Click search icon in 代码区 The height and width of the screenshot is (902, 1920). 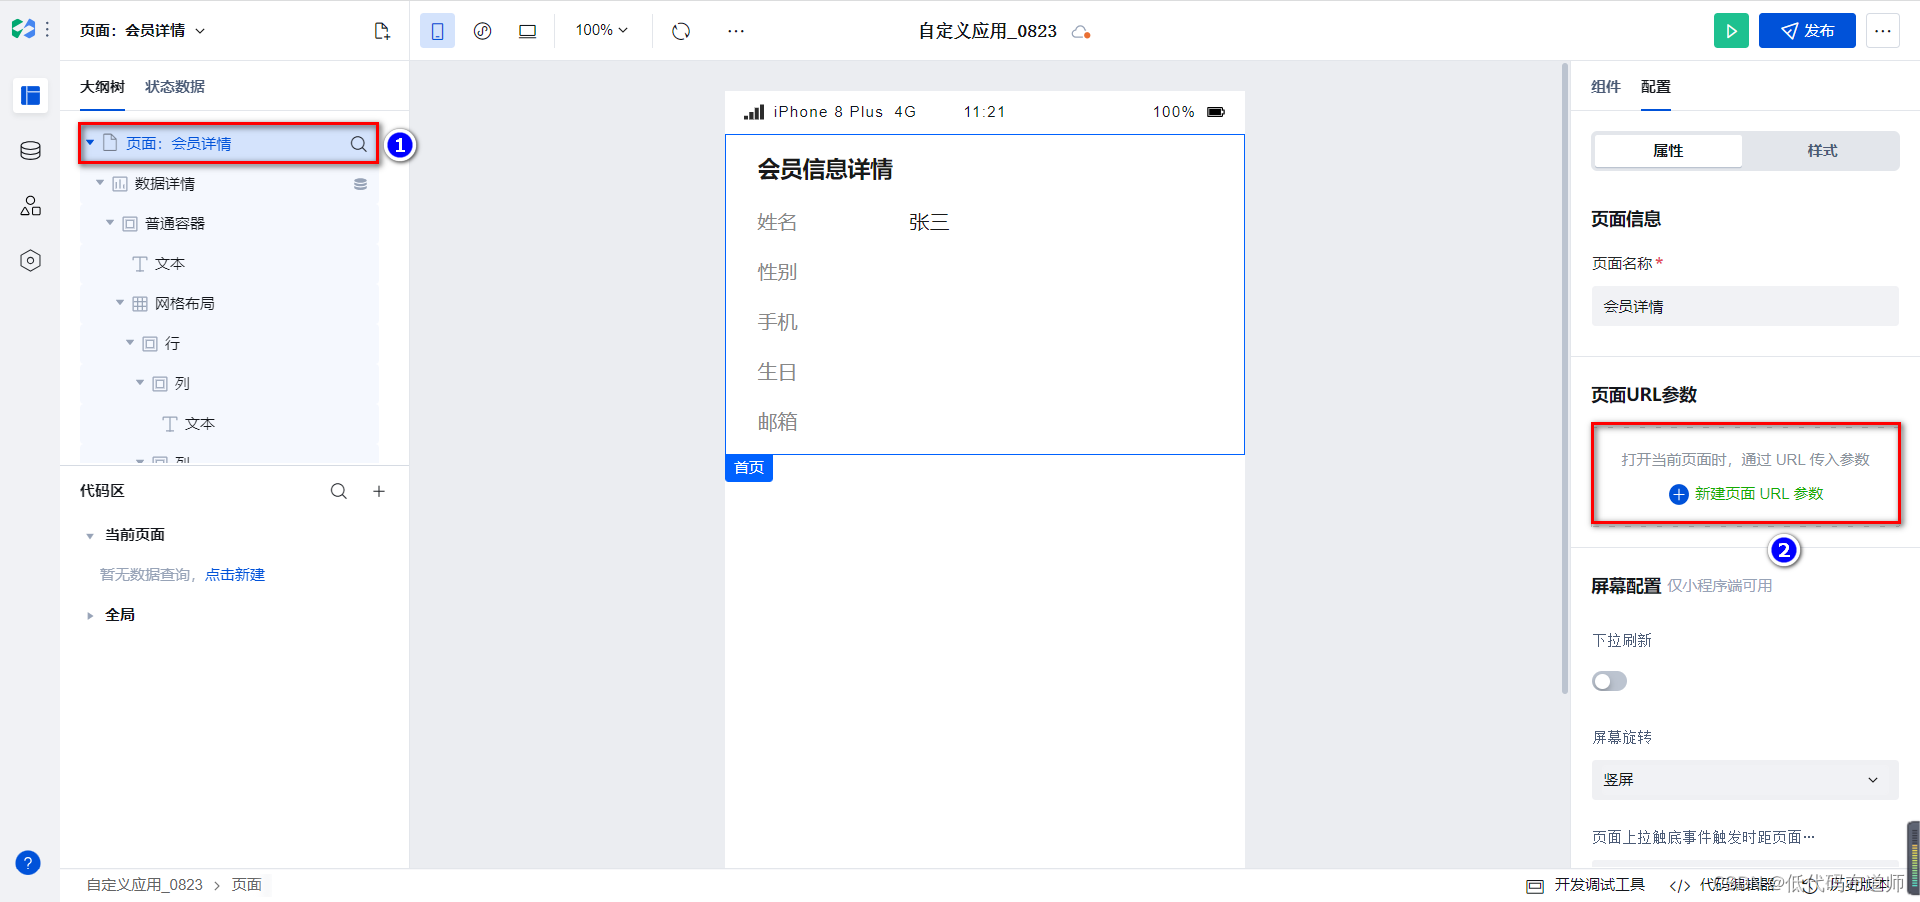pos(339,491)
